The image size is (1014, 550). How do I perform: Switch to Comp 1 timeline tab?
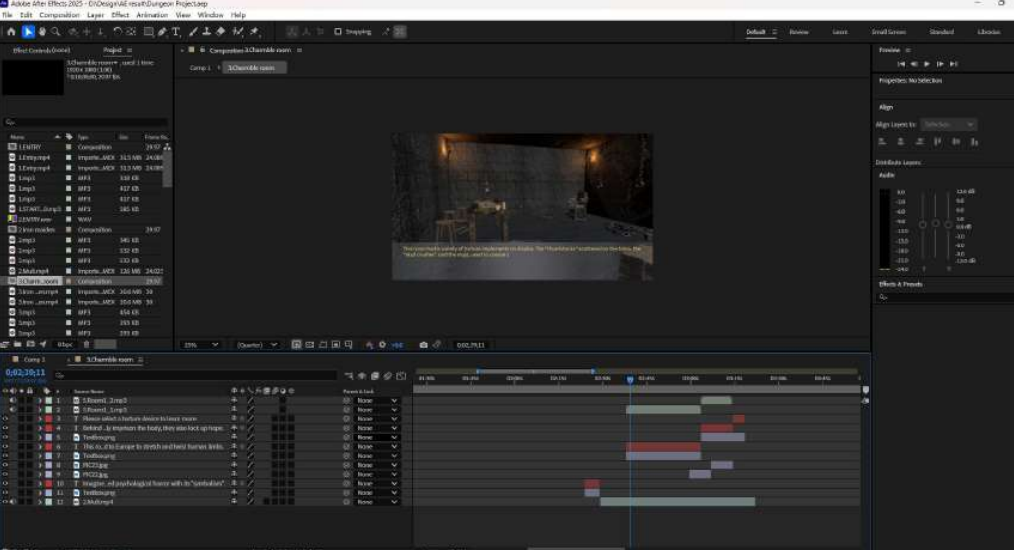[34, 359]
